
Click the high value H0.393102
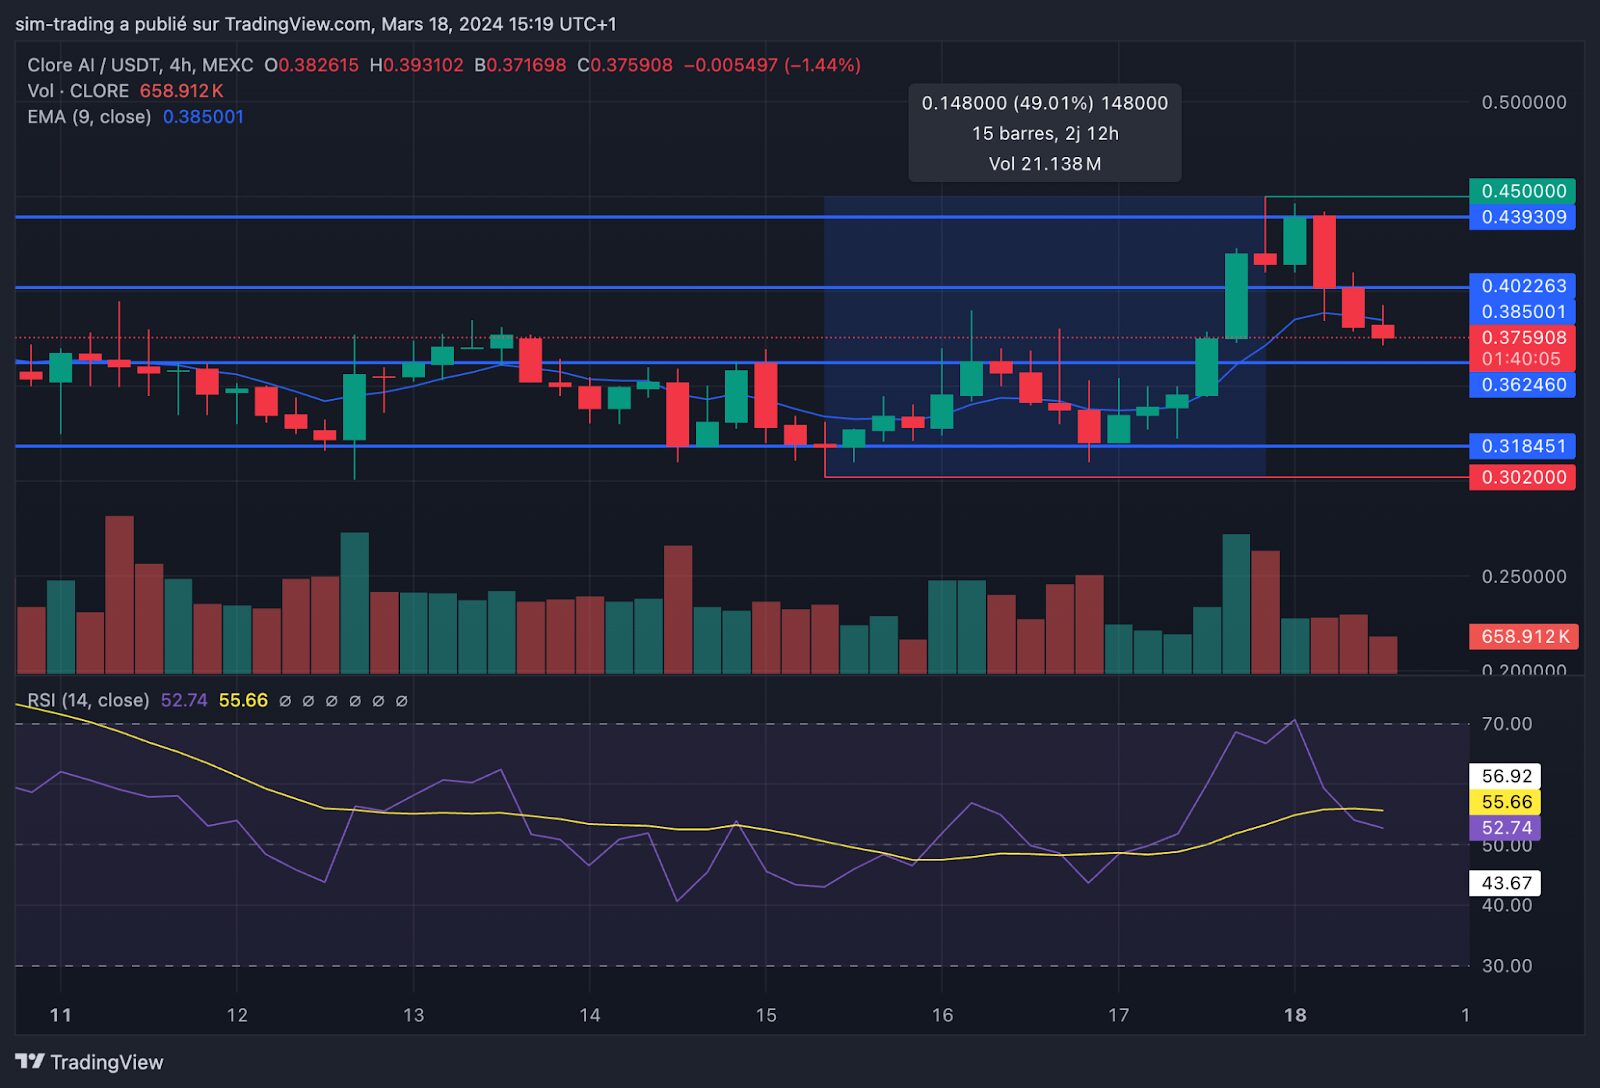(416, 65)
